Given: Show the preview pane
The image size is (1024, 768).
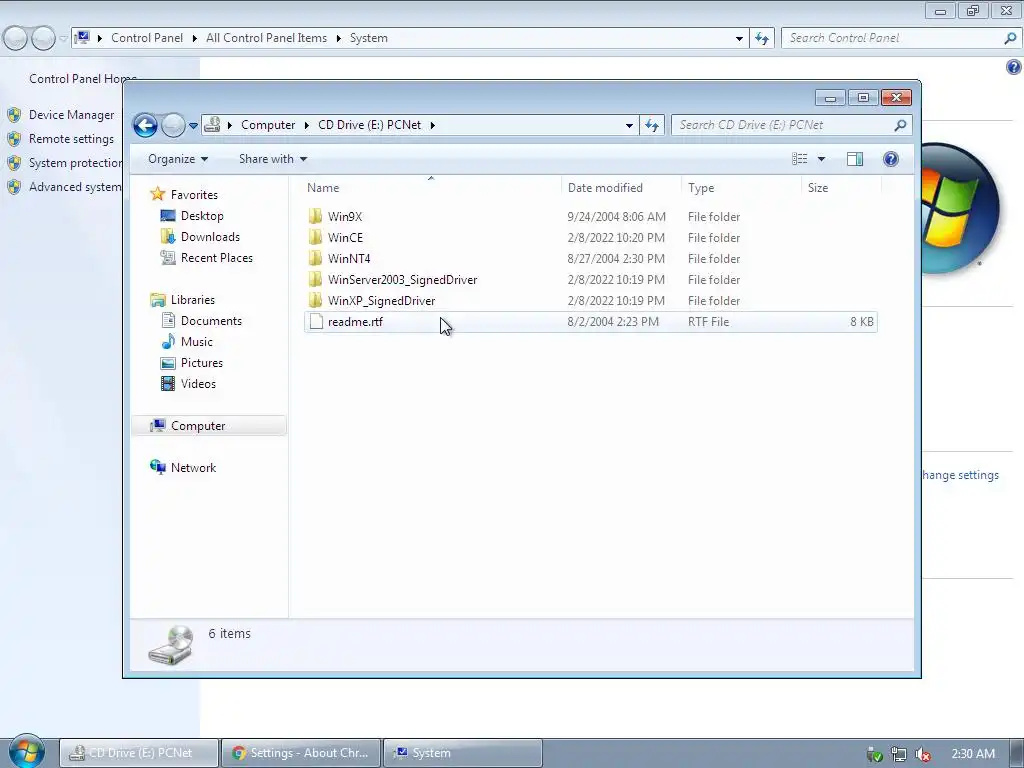Looking at the screenshot, I should click(x=855, y=159).
